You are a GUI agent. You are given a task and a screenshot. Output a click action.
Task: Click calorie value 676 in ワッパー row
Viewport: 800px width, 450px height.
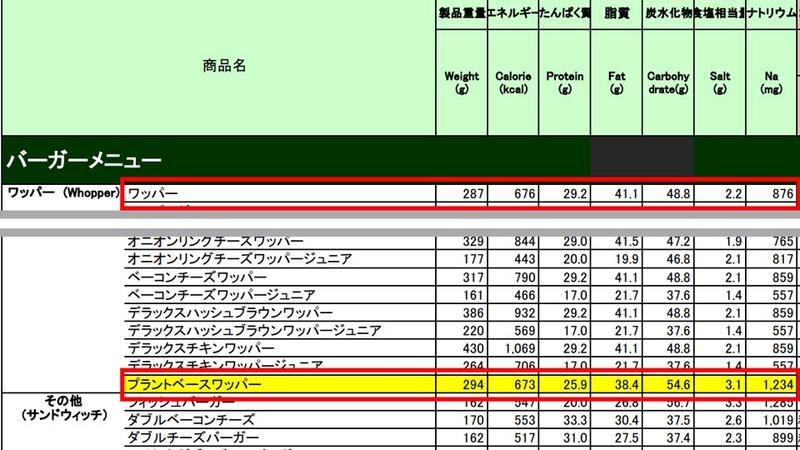524,194
